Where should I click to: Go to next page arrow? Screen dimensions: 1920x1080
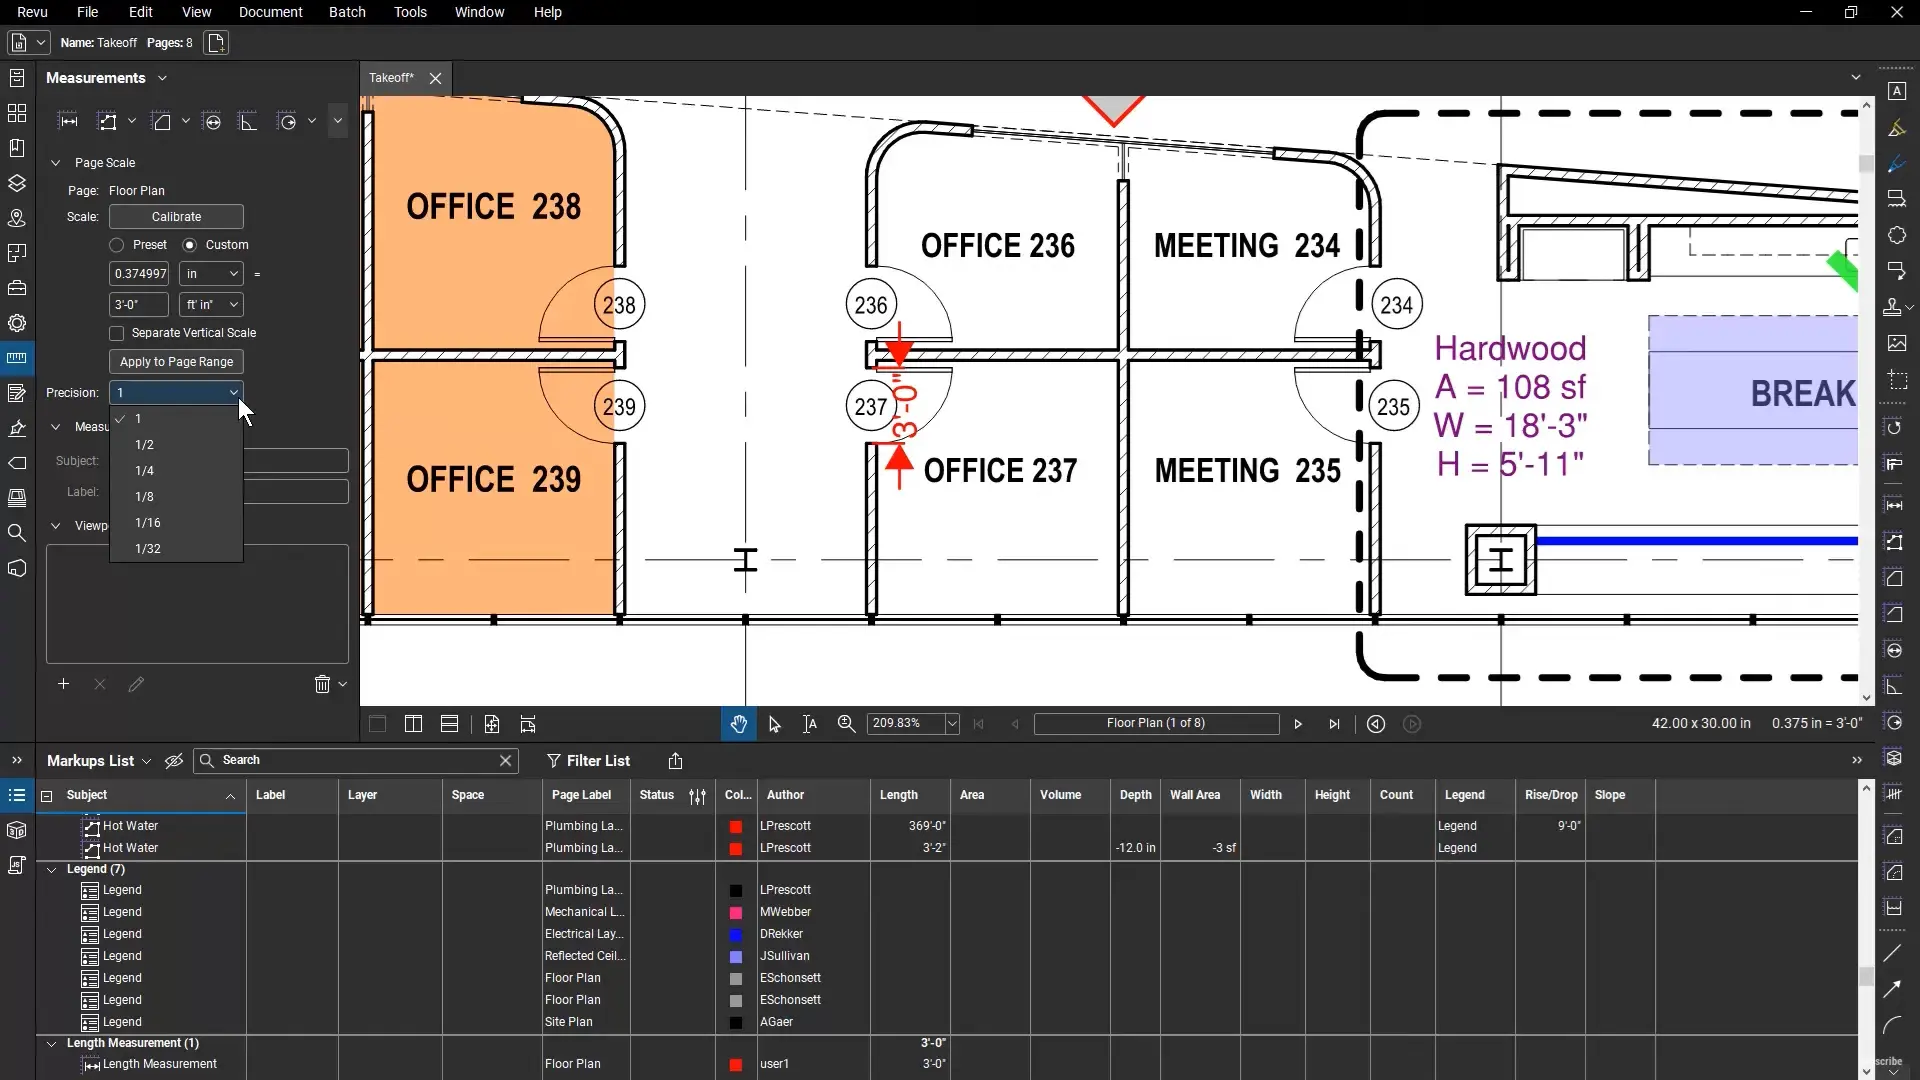tap(1298, 724)
